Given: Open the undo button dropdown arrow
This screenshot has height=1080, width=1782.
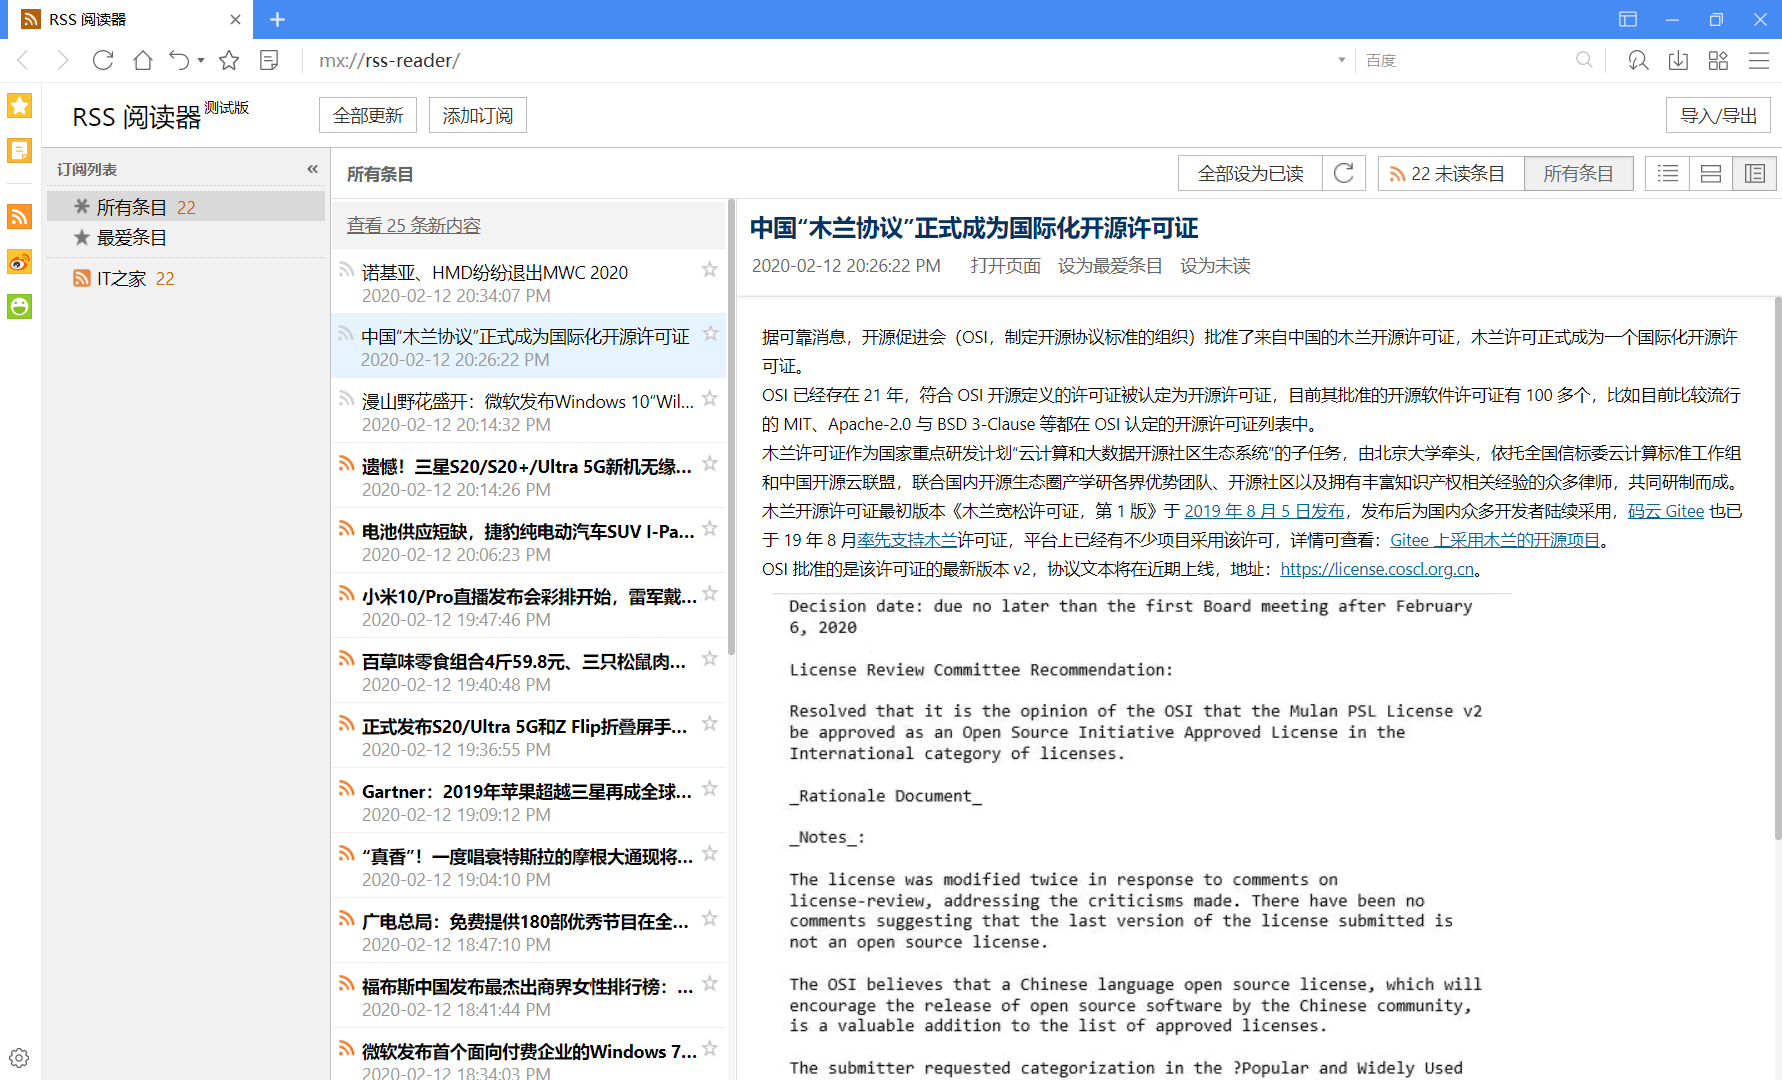Looking at the screenshot, I should click(x=199, y=61).
